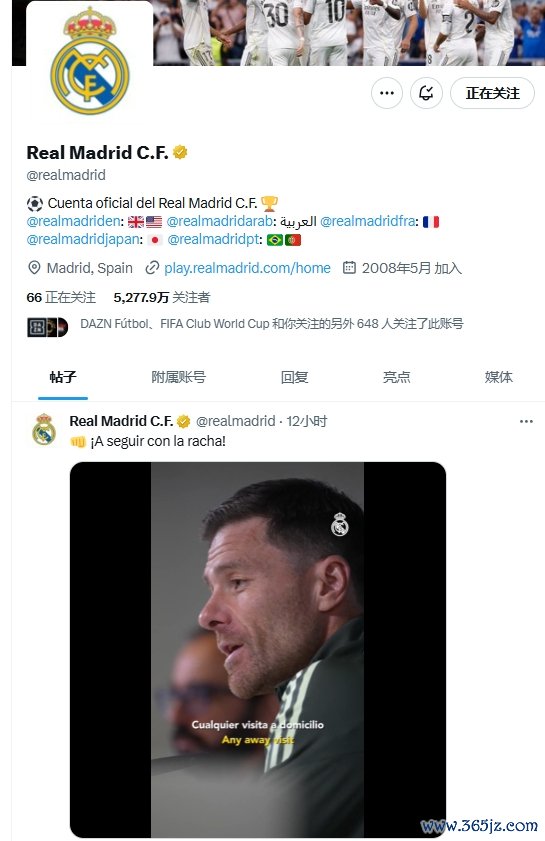Screen dimensions: 545x841
Task: Click the mutual followers avatar stack
Action: coord(48,327)
